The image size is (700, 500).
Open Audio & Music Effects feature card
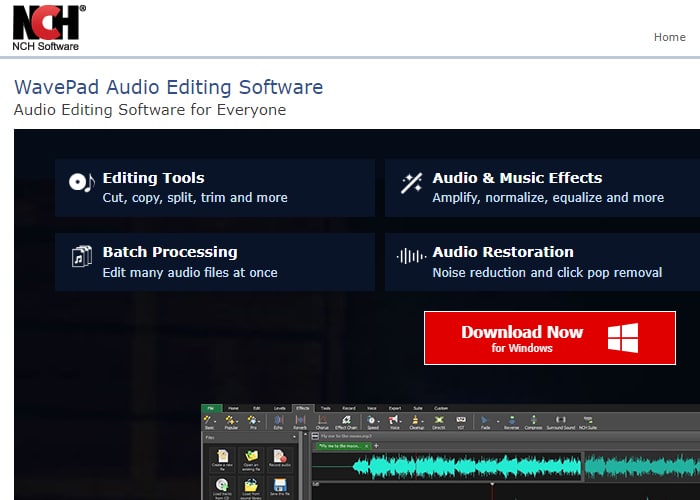[542, 188]
